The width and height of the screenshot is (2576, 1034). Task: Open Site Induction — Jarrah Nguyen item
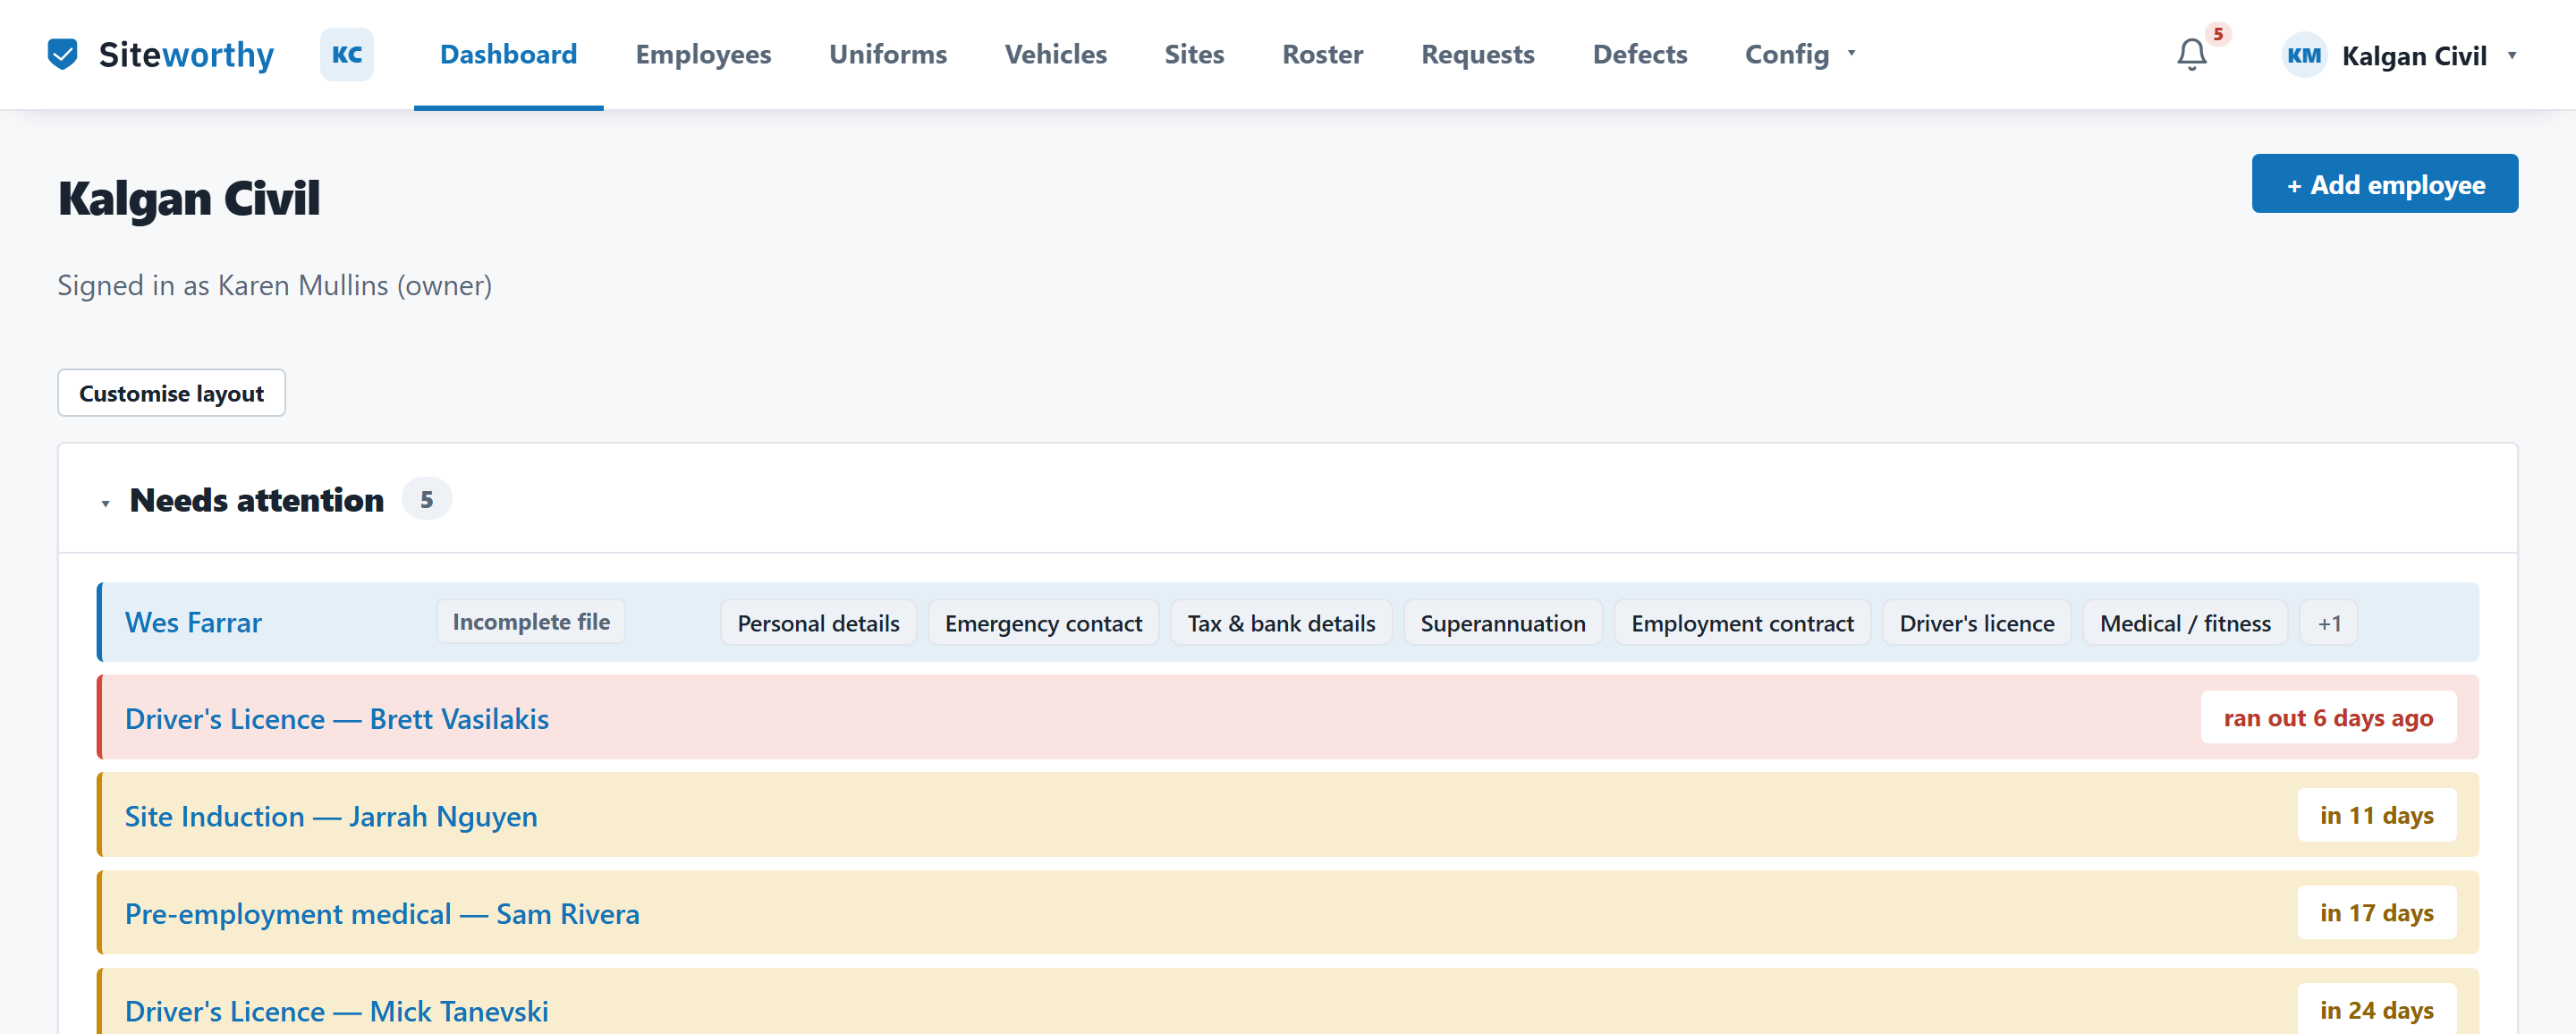(331, 816)
